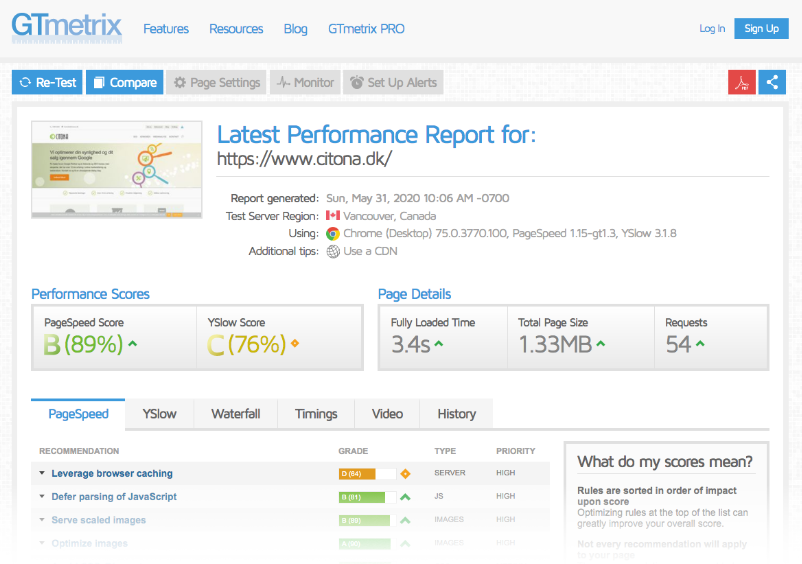
Task: Expand the Serve scaled images row
Action: (x=41, y=520)
